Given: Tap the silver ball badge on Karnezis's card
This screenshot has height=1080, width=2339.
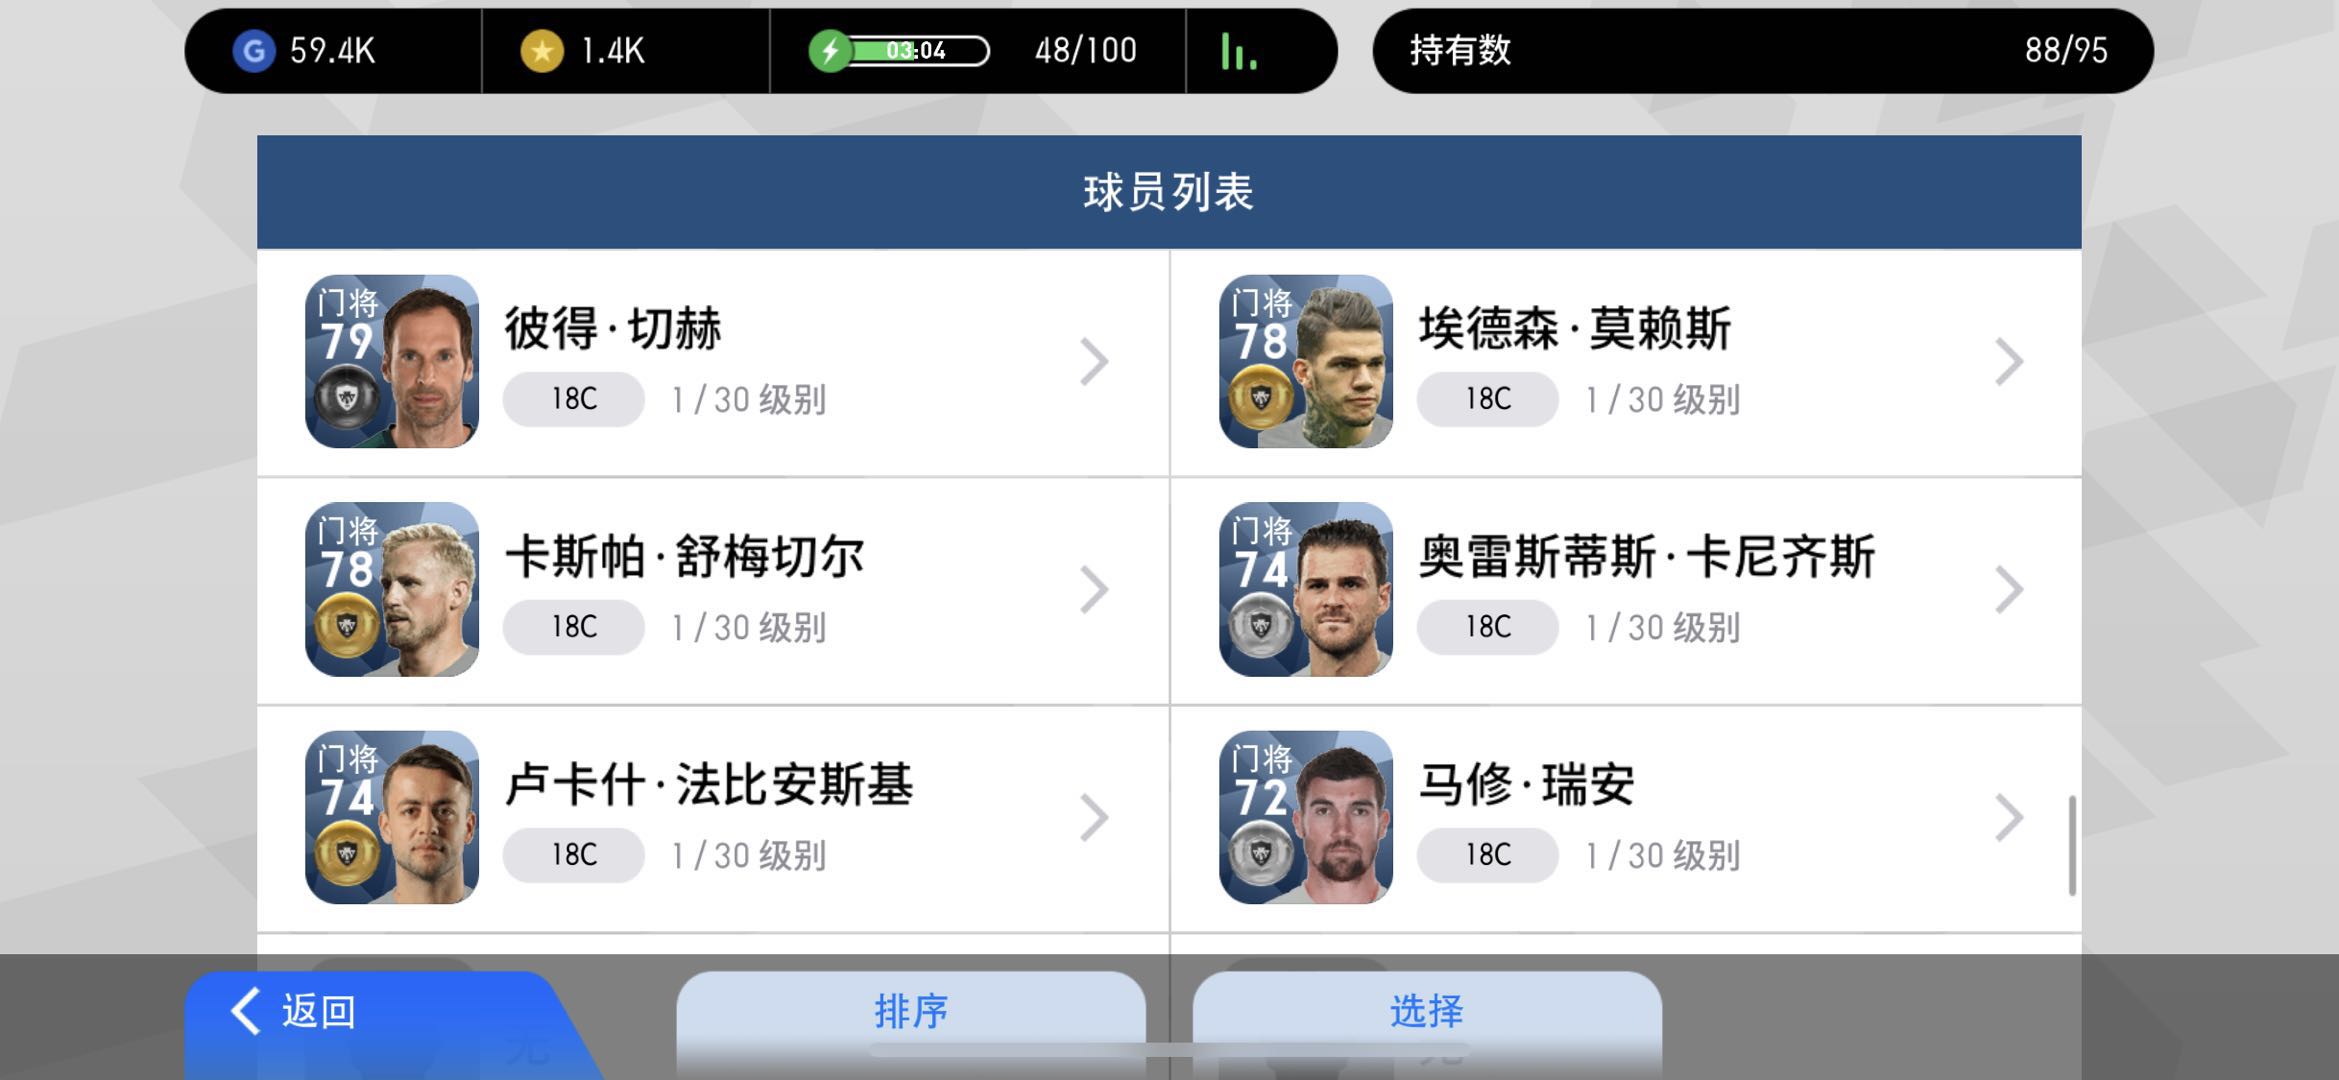Looking at the screenshot, I should point(1261,627).
